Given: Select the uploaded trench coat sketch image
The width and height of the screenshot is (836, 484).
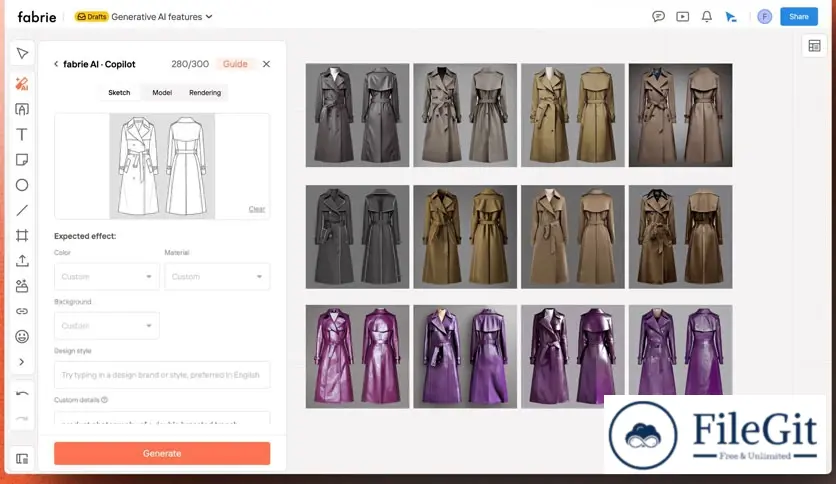Looking at the screenshot, I should [x=162, y=166].
